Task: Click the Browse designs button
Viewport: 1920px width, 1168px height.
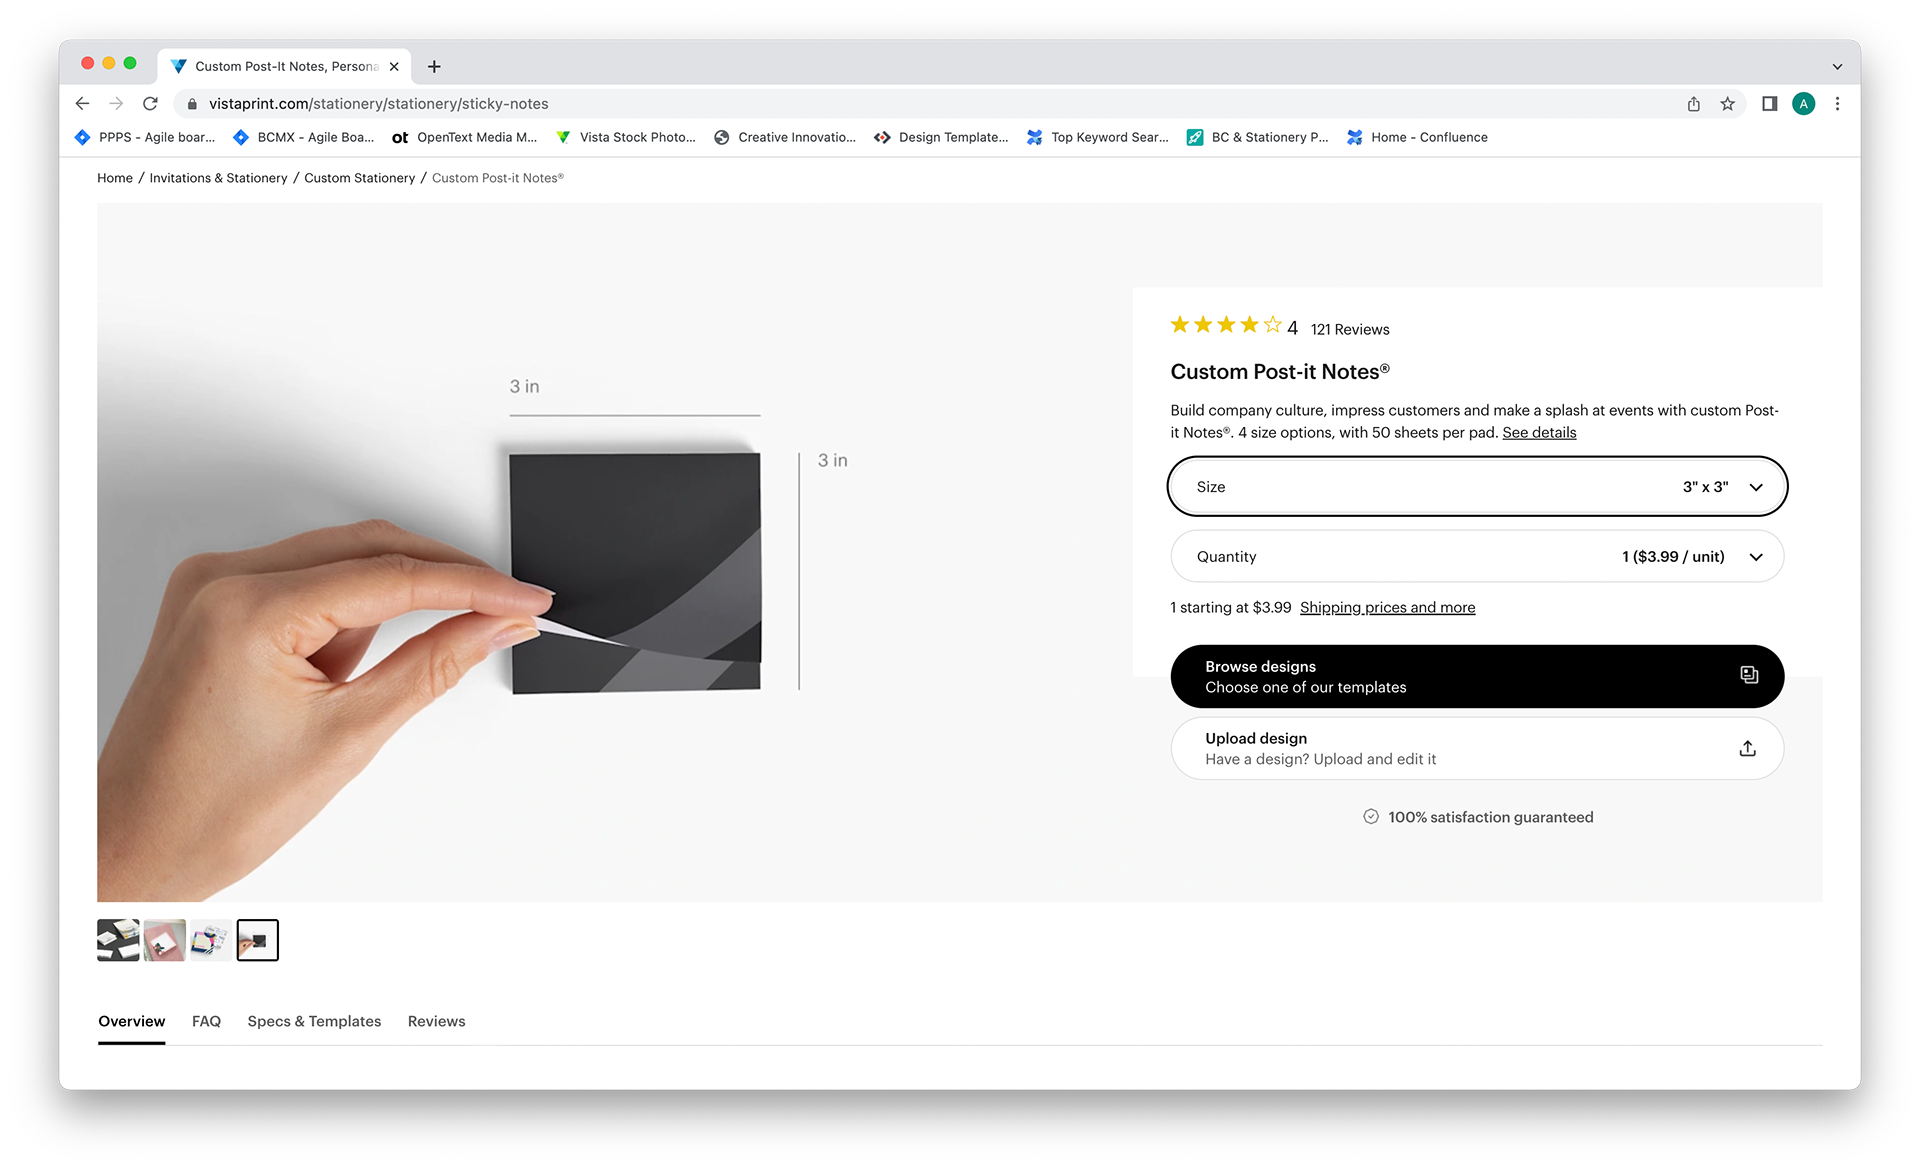Action: 1477,676
